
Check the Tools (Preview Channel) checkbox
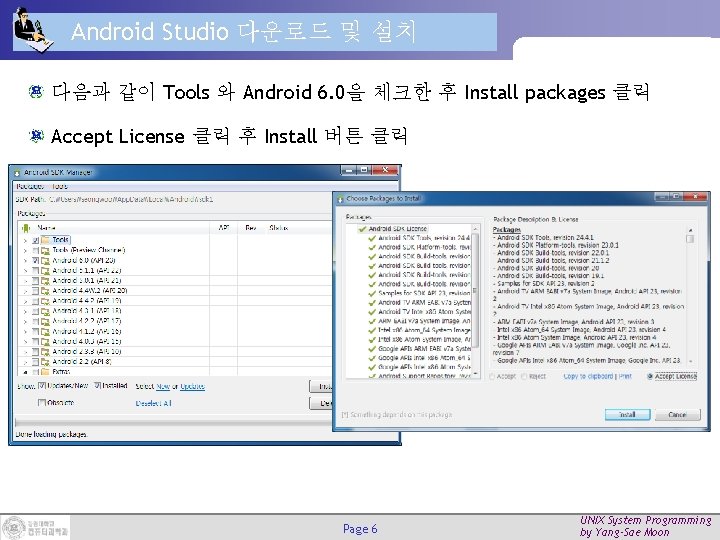pos(35,250)
